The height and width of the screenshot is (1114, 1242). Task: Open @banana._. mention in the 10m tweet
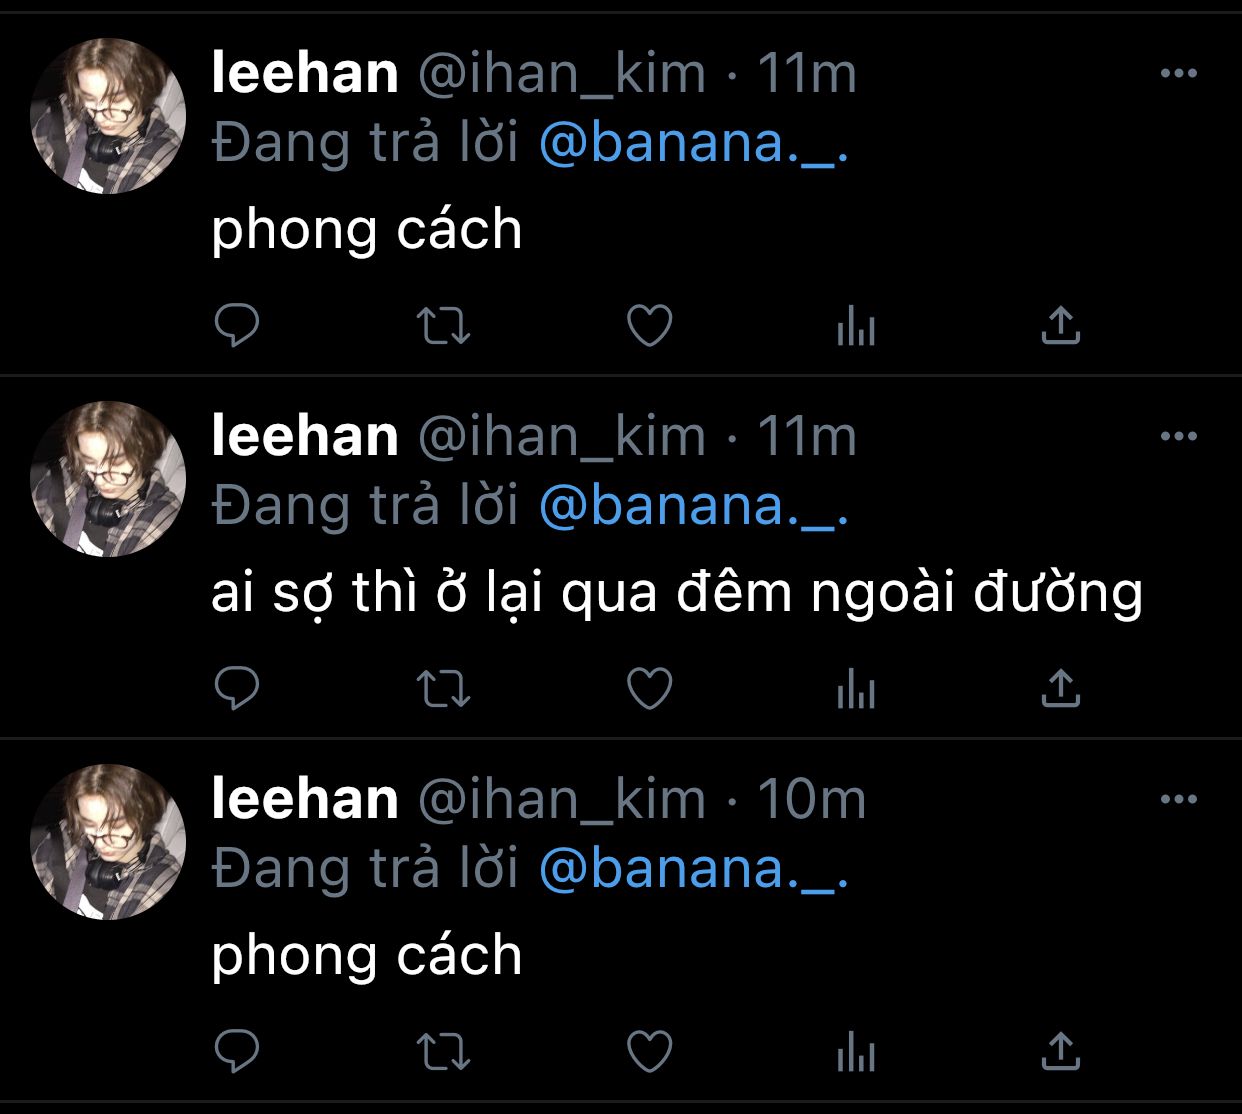coord(693,868)
